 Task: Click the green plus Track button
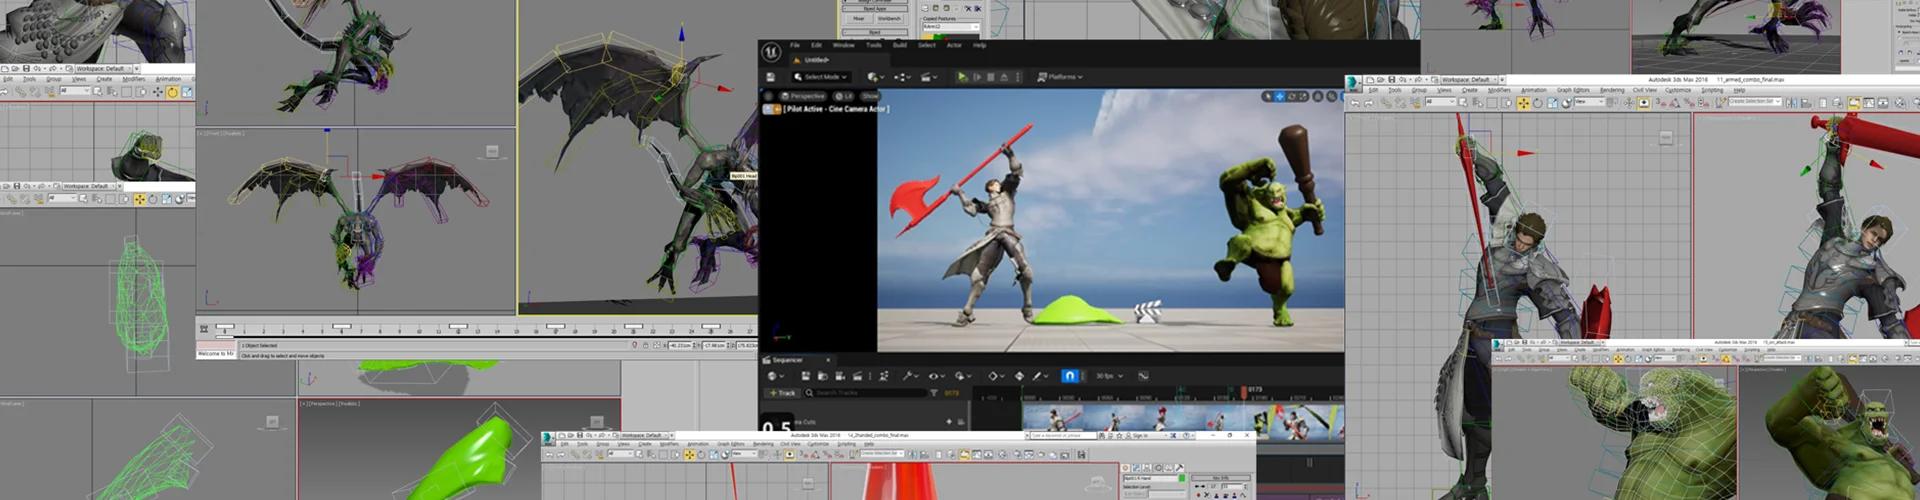(782, 393)
